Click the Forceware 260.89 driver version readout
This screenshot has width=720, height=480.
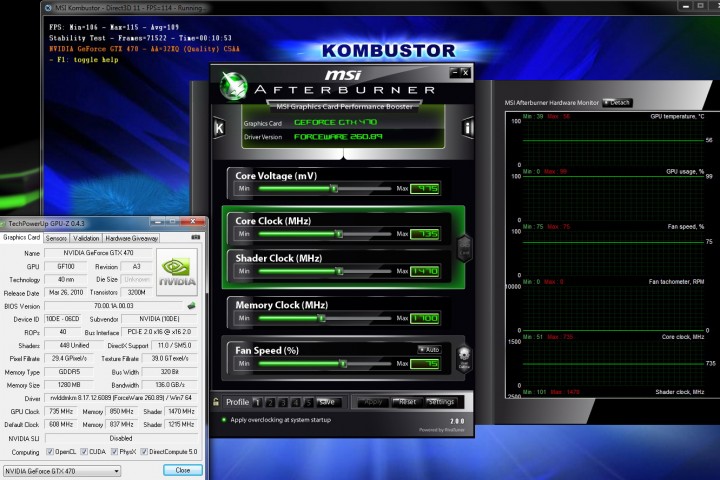tap(338, 136)
